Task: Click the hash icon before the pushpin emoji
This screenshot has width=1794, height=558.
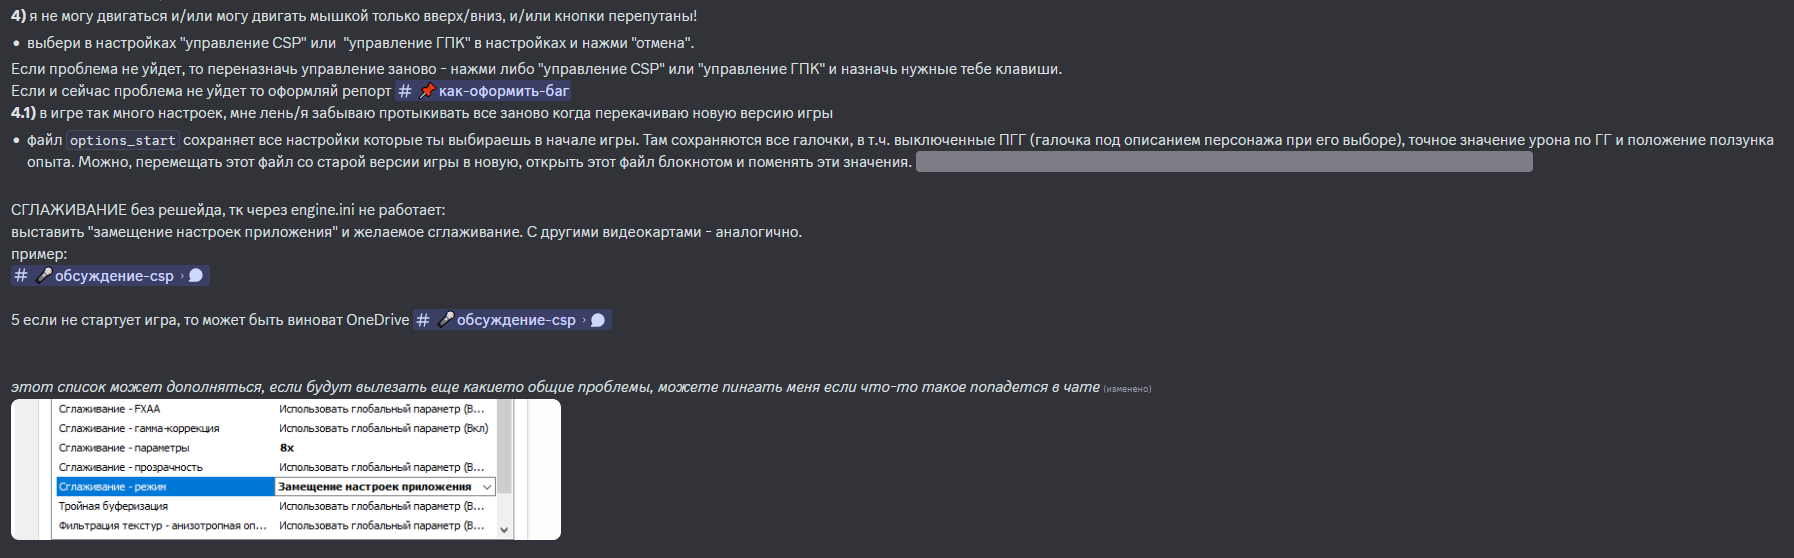Action: [405, 91]
